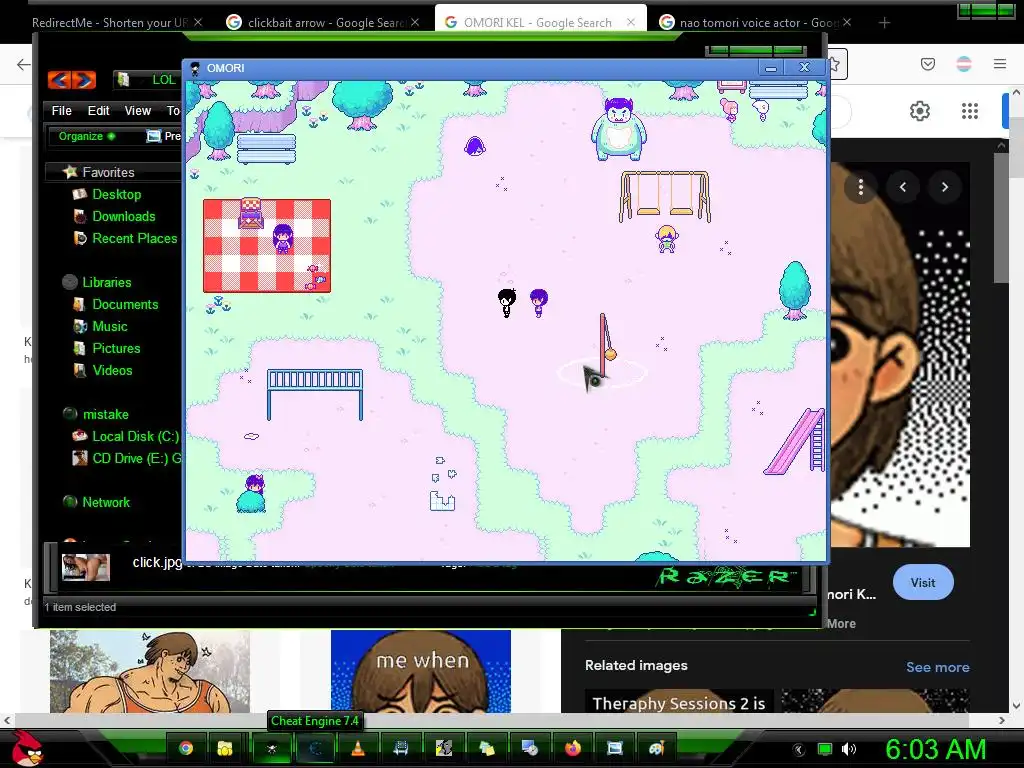Image resolution: width=1024 pixels, height=768 pixels.
Task: Click the browser horizontal scrollbar right arrow
Action: 1001,720
